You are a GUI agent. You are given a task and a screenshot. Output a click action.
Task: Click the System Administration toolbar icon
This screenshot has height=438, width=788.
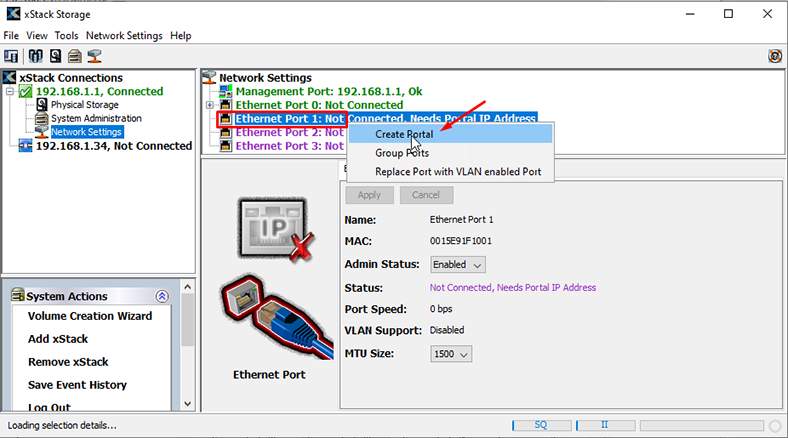coord(75,56)
